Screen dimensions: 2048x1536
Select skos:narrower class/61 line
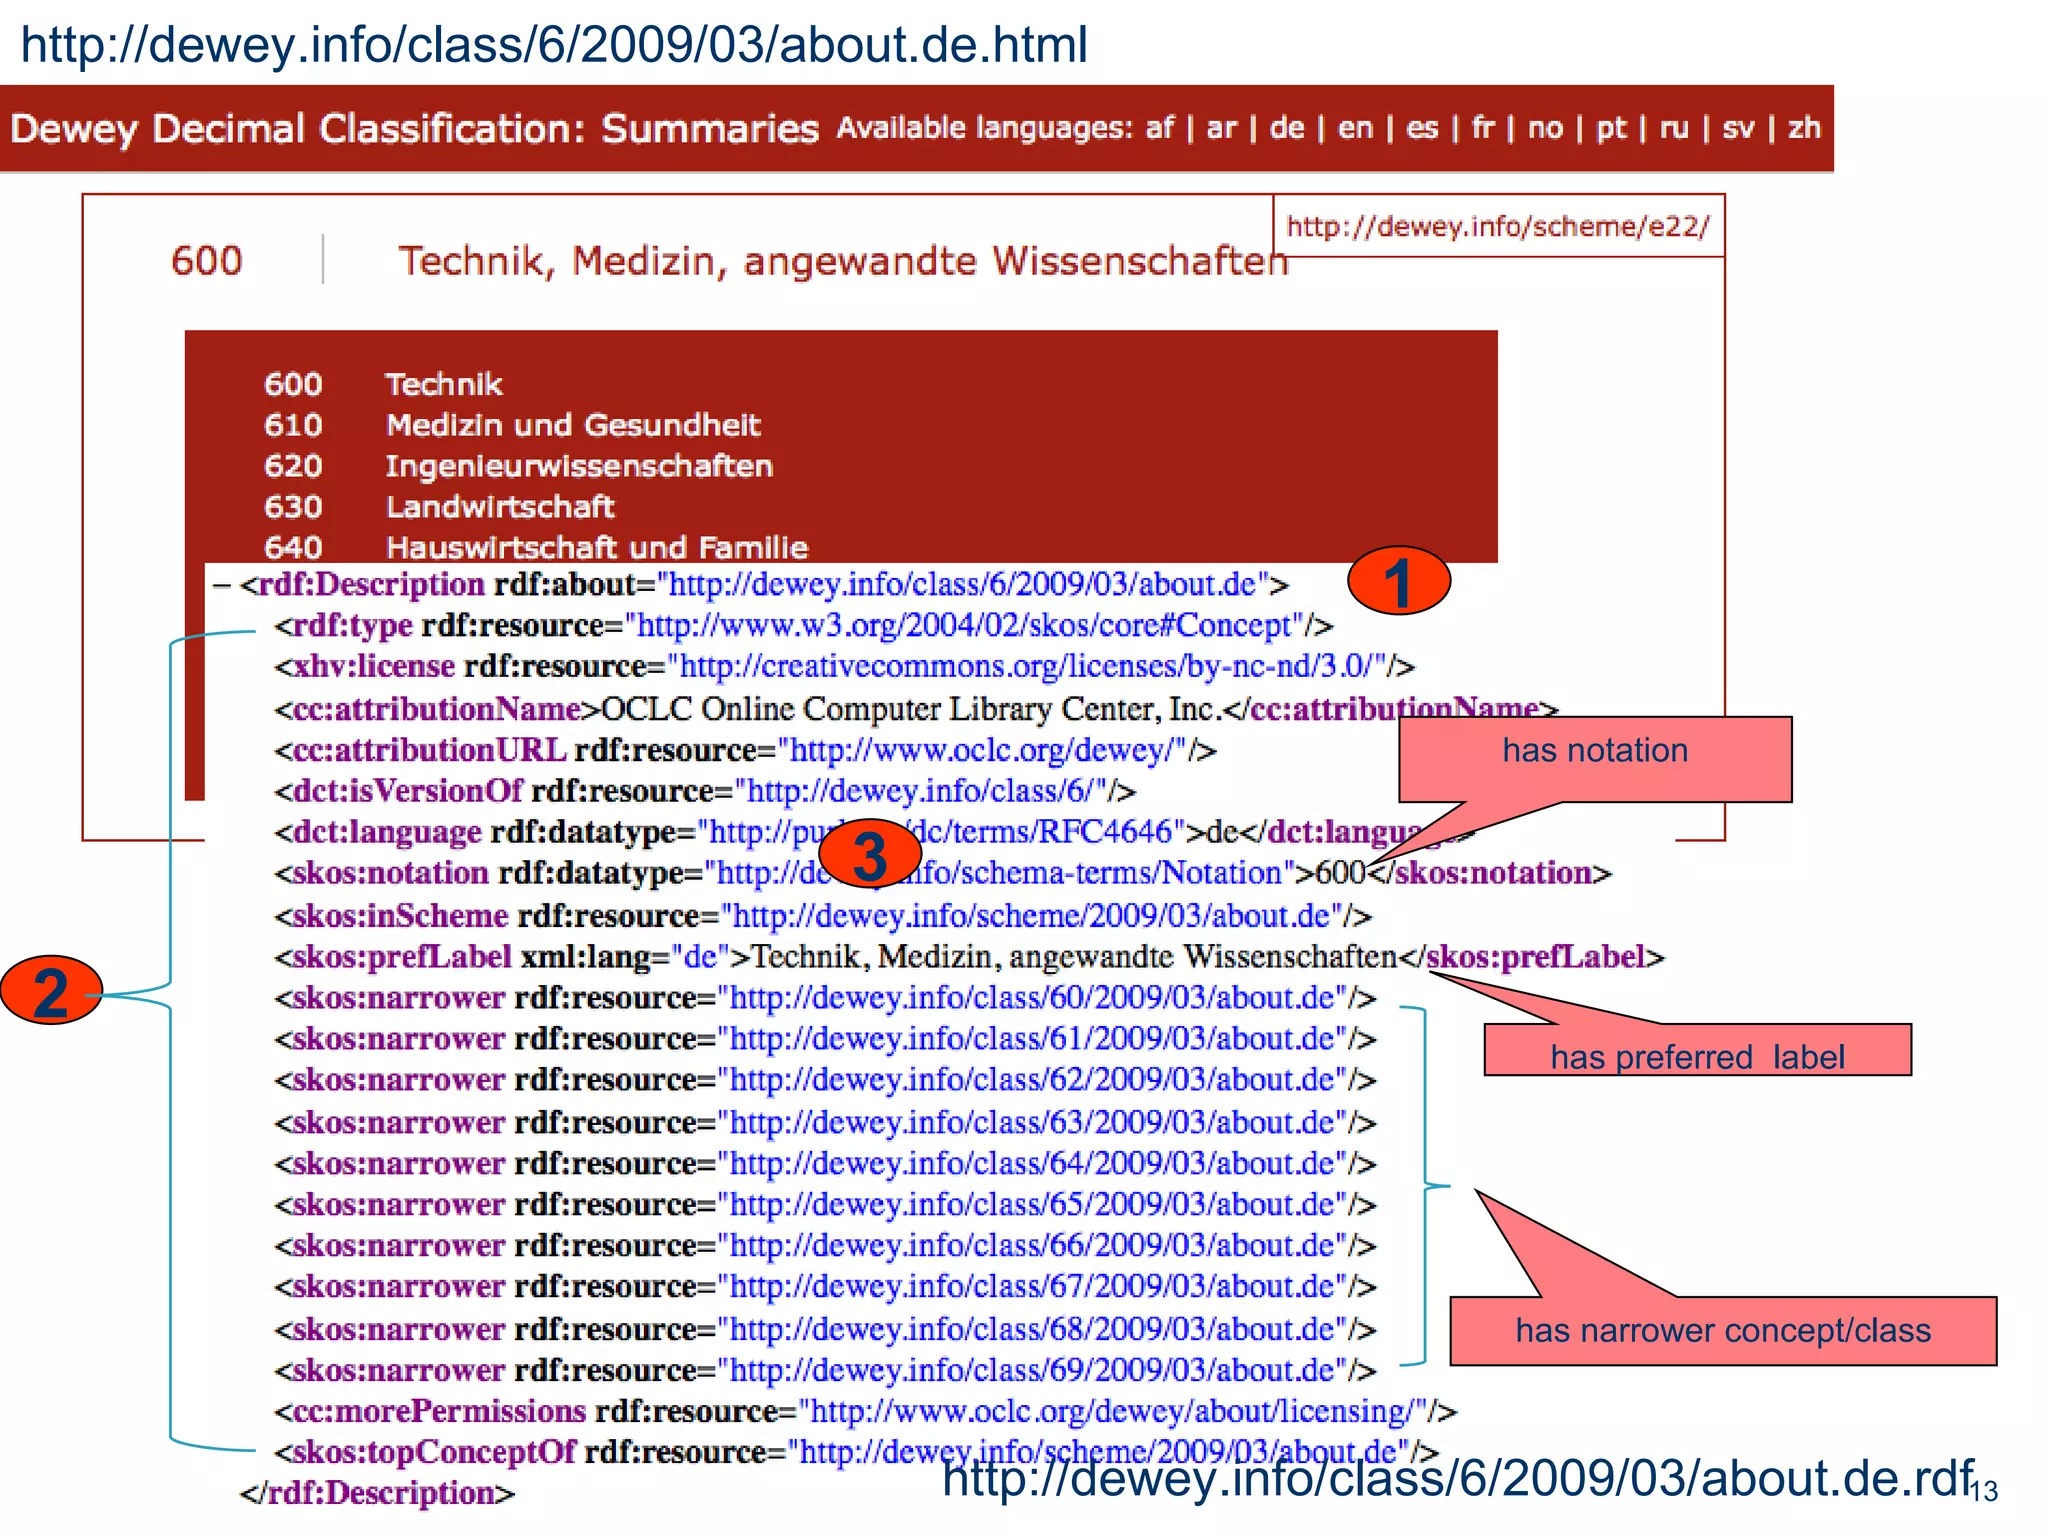click(826, 1040)
